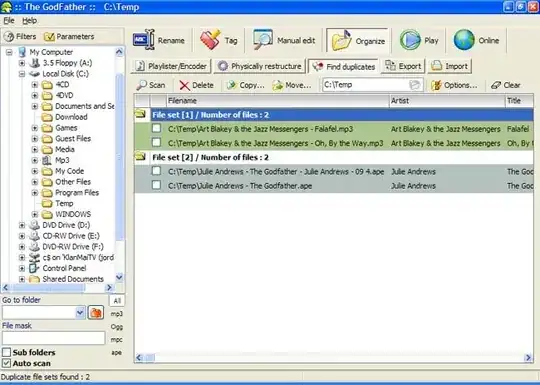The width and height of the screenshot is (540, 385).
Task: Open the Online globe tool
Action: click(476, 40)
